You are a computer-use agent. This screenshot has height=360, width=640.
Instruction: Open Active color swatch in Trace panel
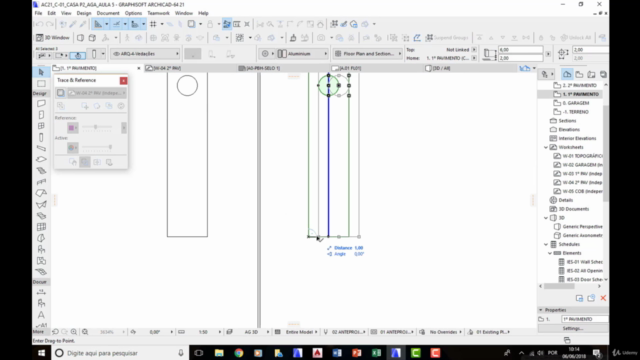[73, 147]
